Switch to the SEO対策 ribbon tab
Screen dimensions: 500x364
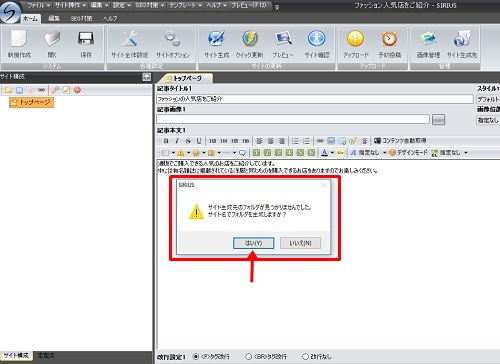(x=81, y=18)
